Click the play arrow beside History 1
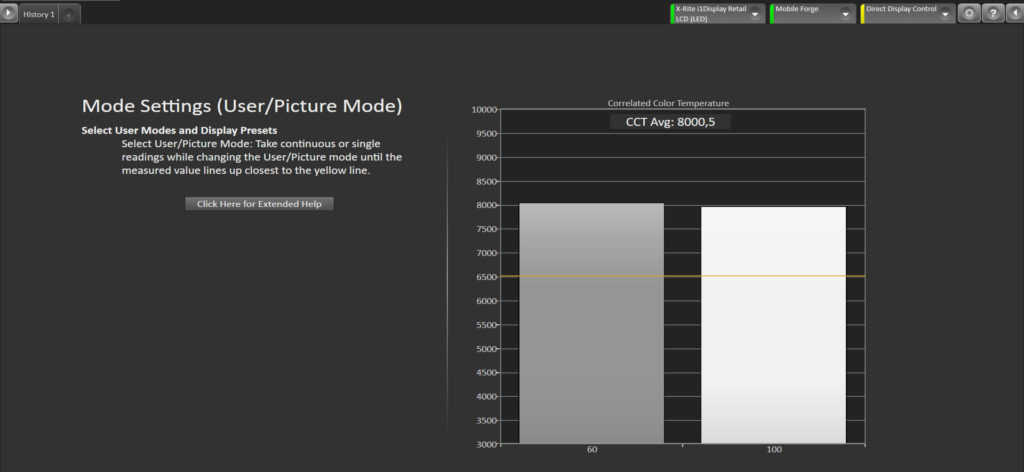 point(10,14)
